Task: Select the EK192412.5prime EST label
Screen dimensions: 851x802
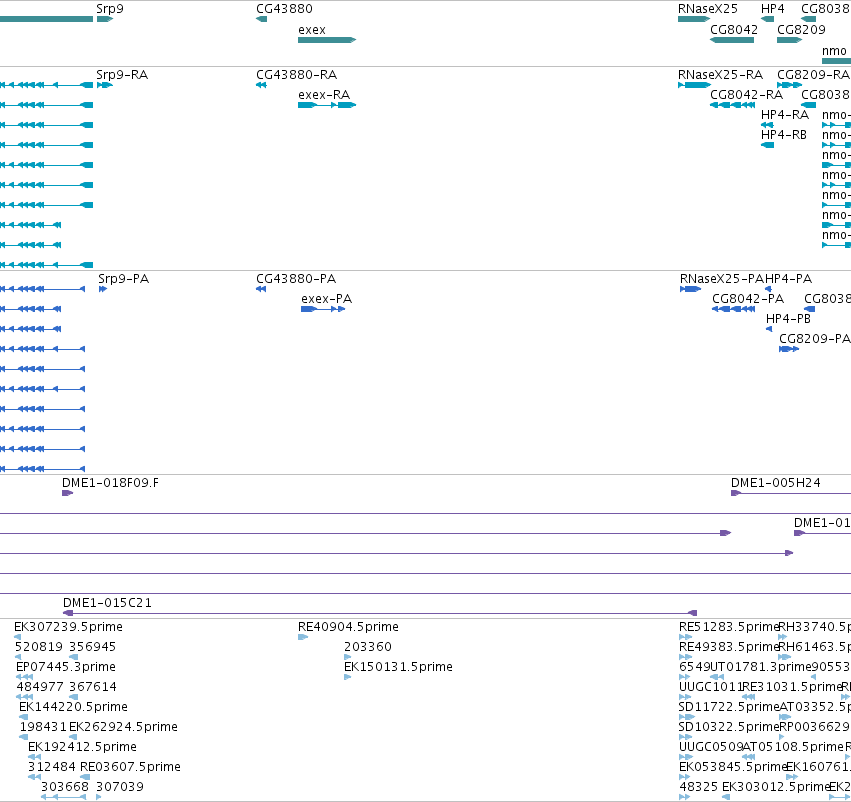Action: [x=82, y=747]
